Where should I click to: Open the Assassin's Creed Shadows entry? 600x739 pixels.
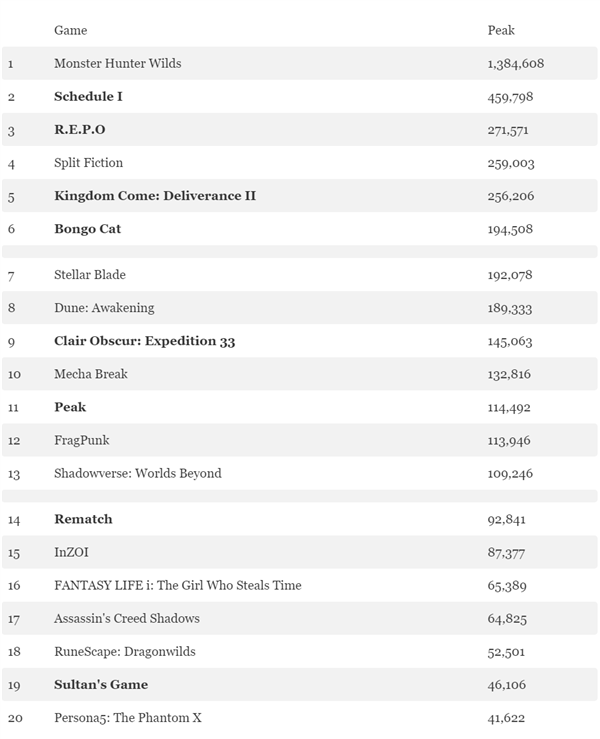tap(126, 617)
